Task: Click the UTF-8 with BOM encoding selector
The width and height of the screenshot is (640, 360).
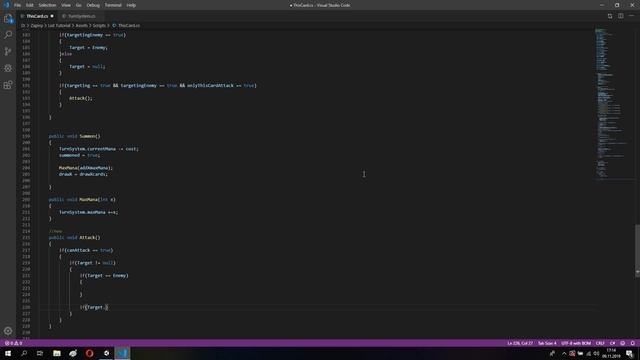Action: pos(576,343)
